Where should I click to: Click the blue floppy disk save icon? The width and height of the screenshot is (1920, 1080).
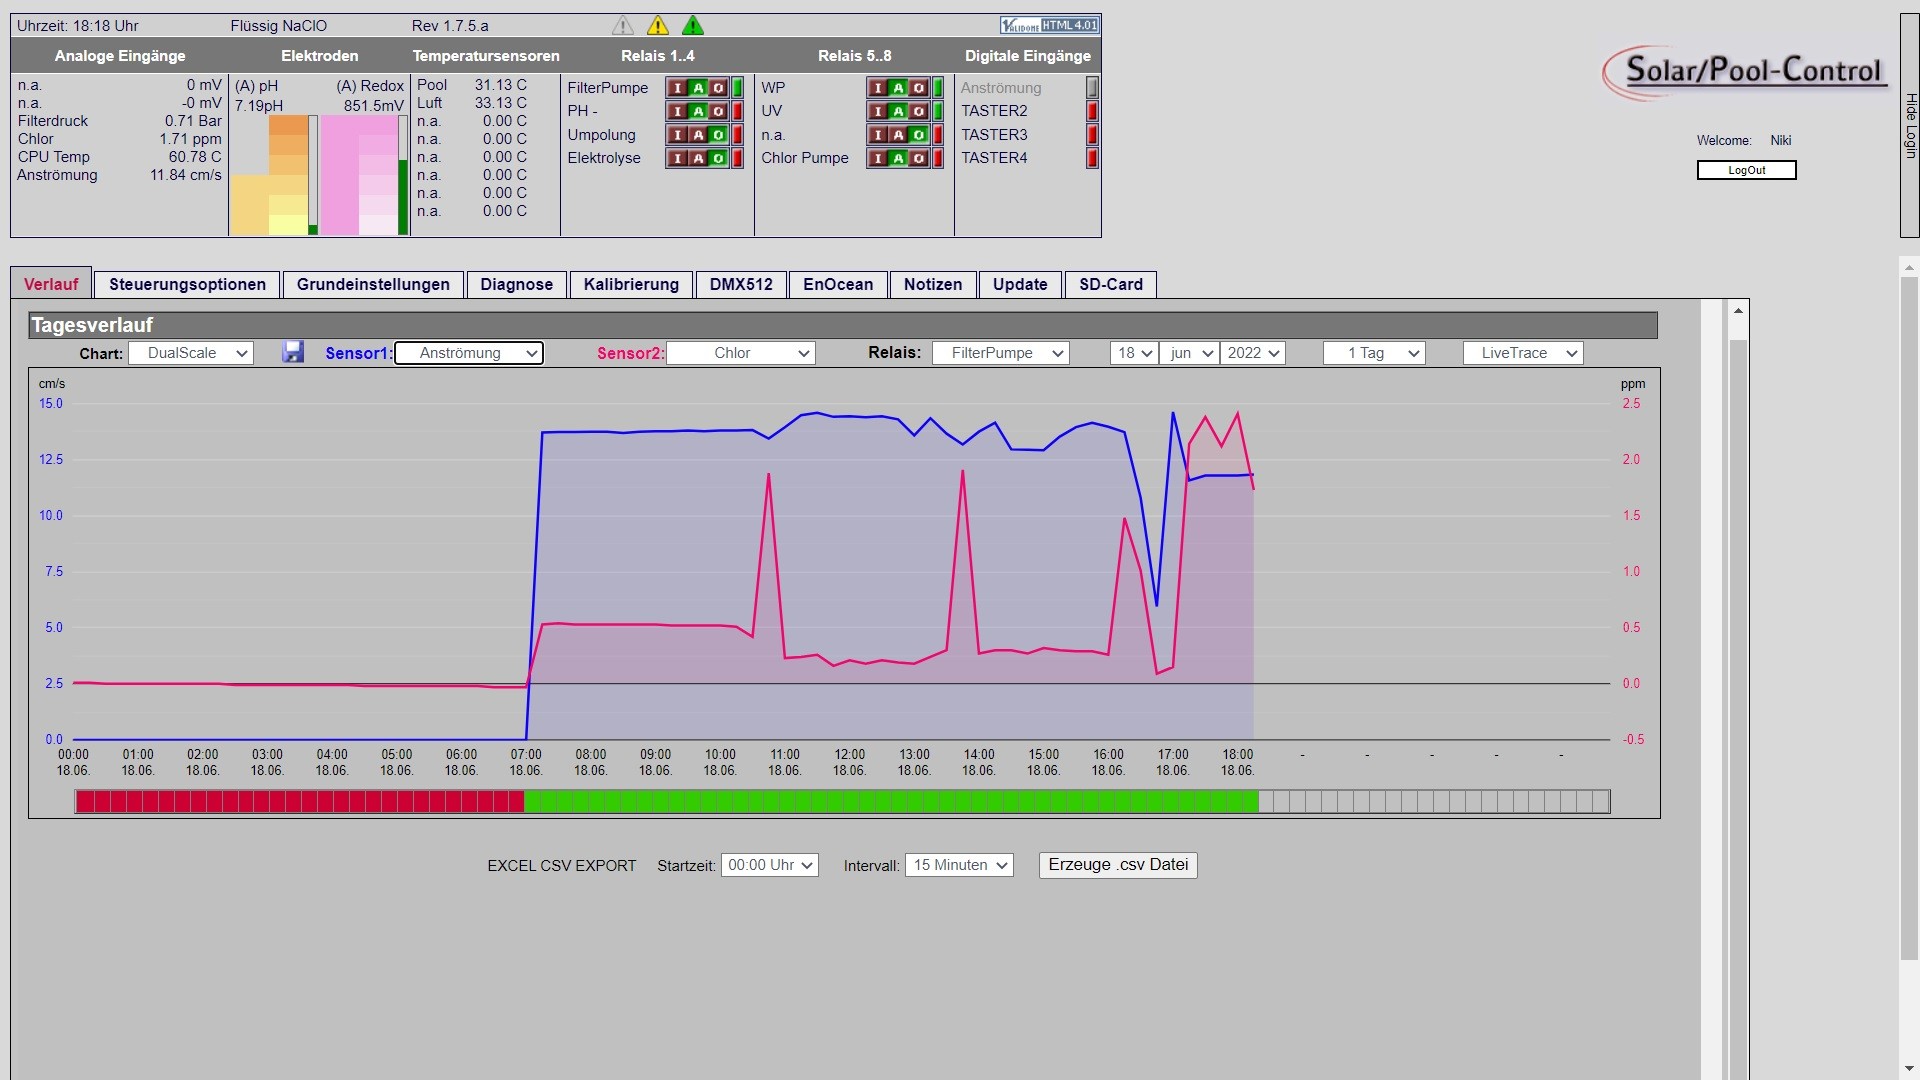pyautogui.click(x=292, y=352)
